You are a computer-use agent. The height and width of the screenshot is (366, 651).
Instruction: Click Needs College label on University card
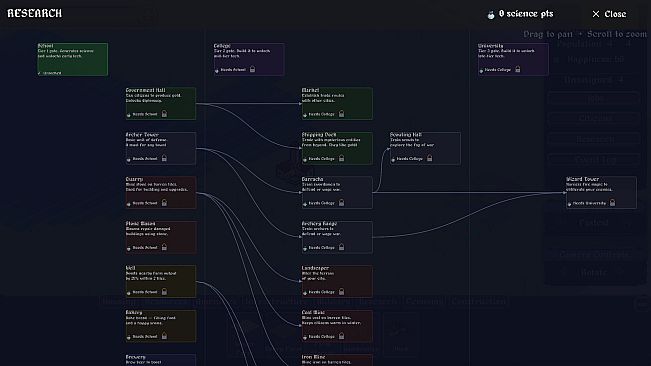497,70
